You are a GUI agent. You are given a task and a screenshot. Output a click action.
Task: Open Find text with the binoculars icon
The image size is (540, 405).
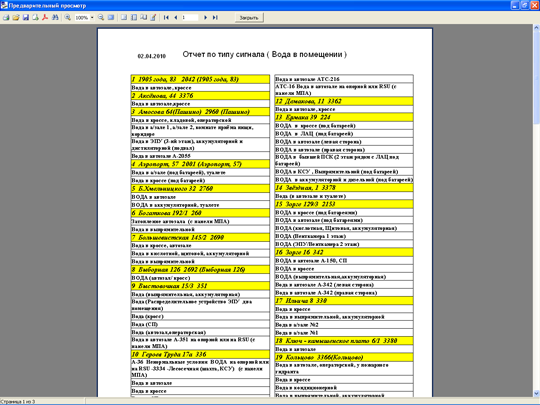click(x=55, y=17)
